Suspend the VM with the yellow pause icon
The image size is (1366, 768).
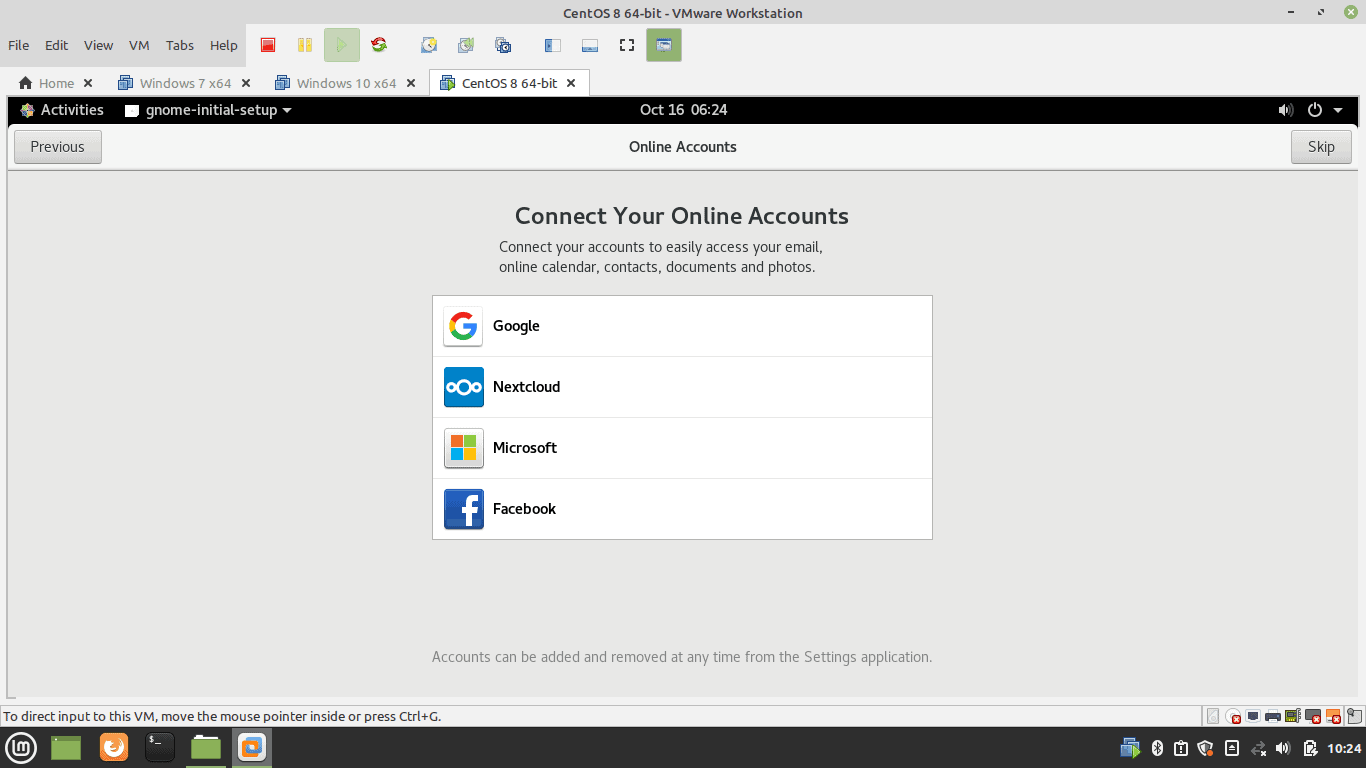point(305,45)
